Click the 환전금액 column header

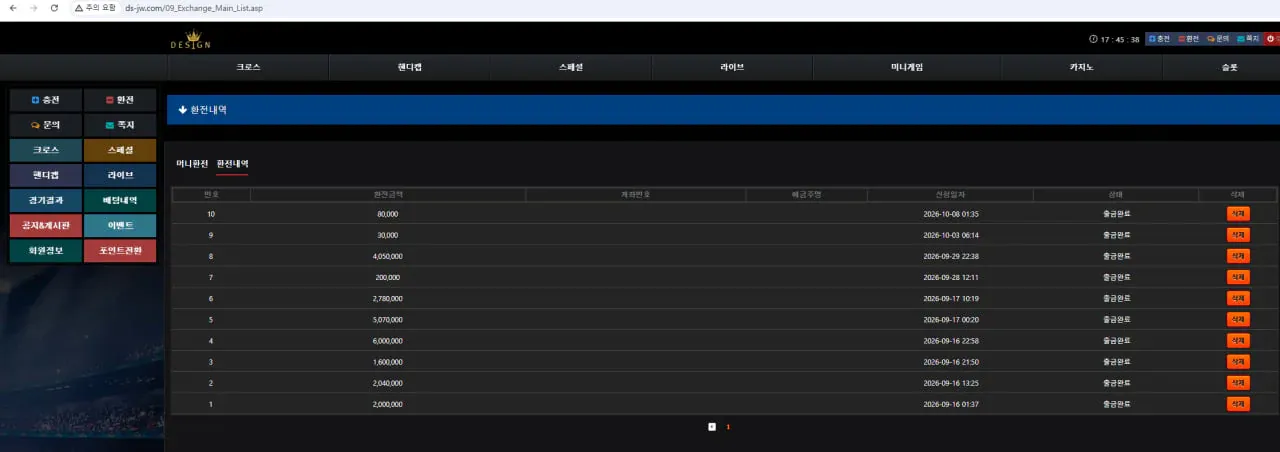coord(388,194)
